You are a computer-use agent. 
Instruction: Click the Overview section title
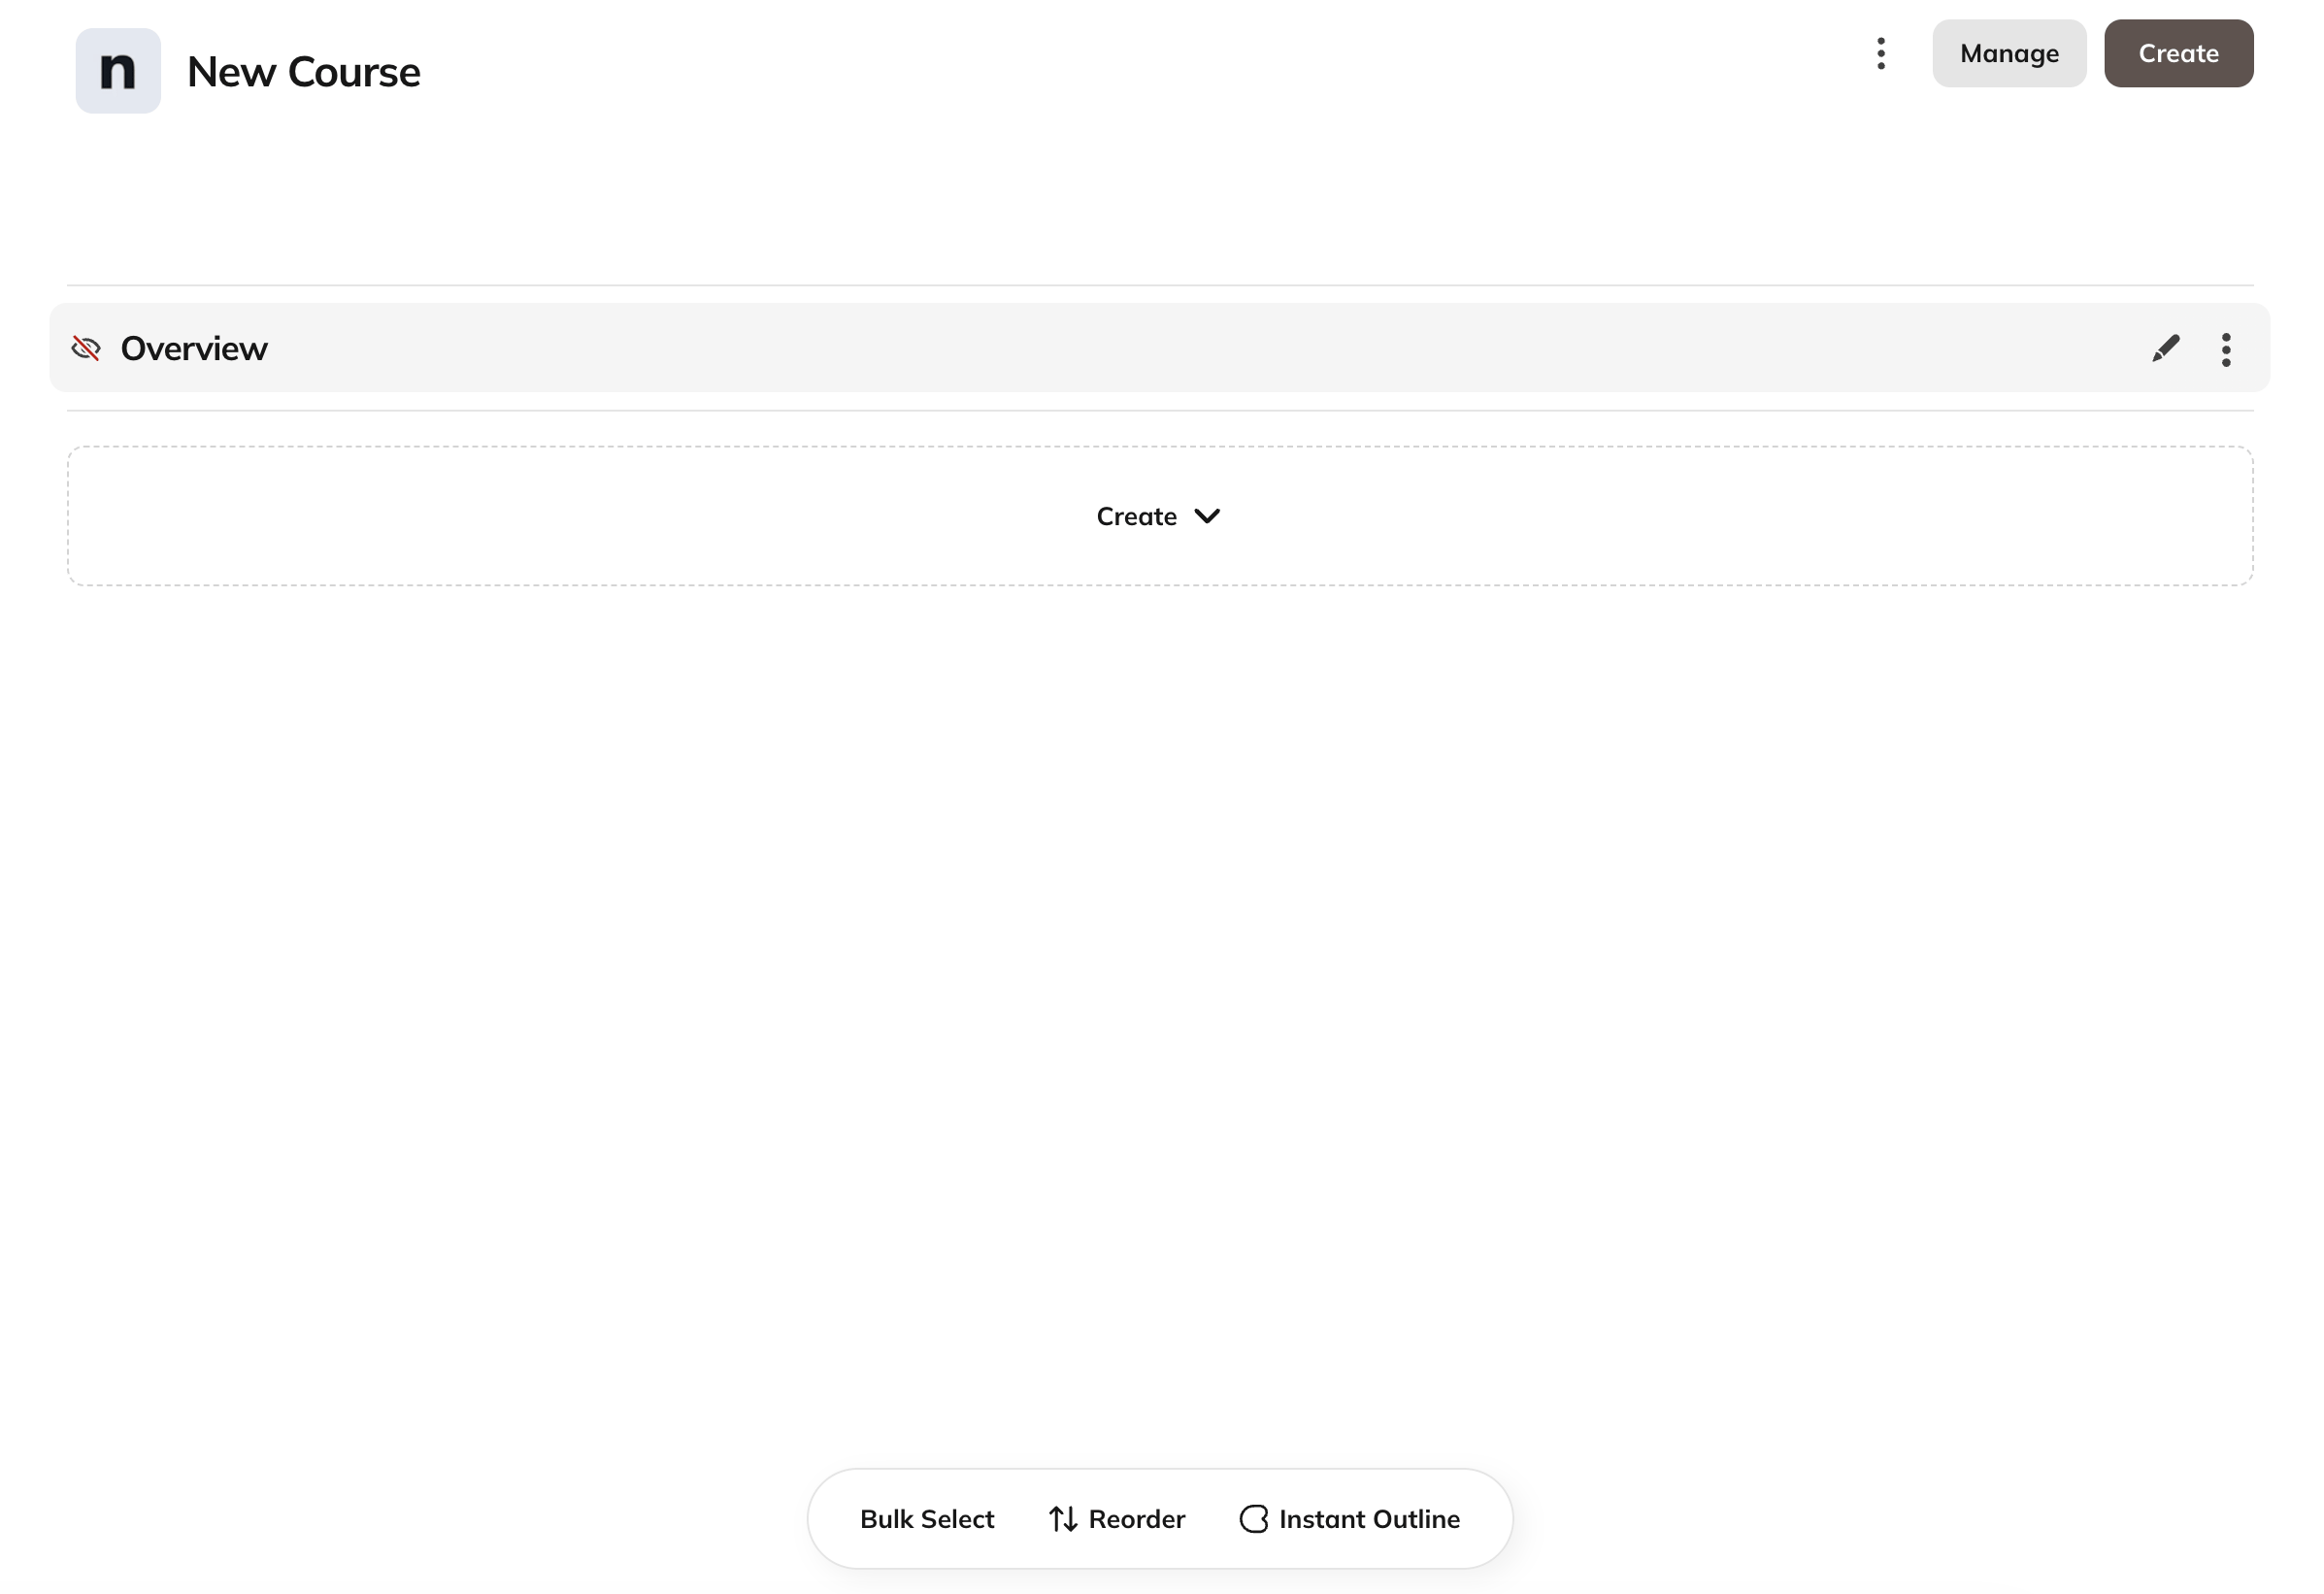tap(194, 349)
